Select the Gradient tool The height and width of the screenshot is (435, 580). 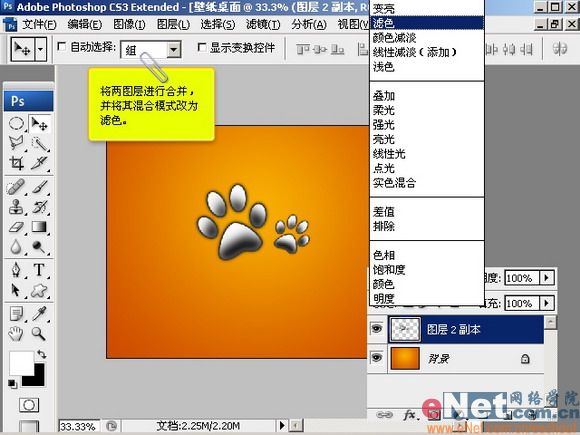39,227
